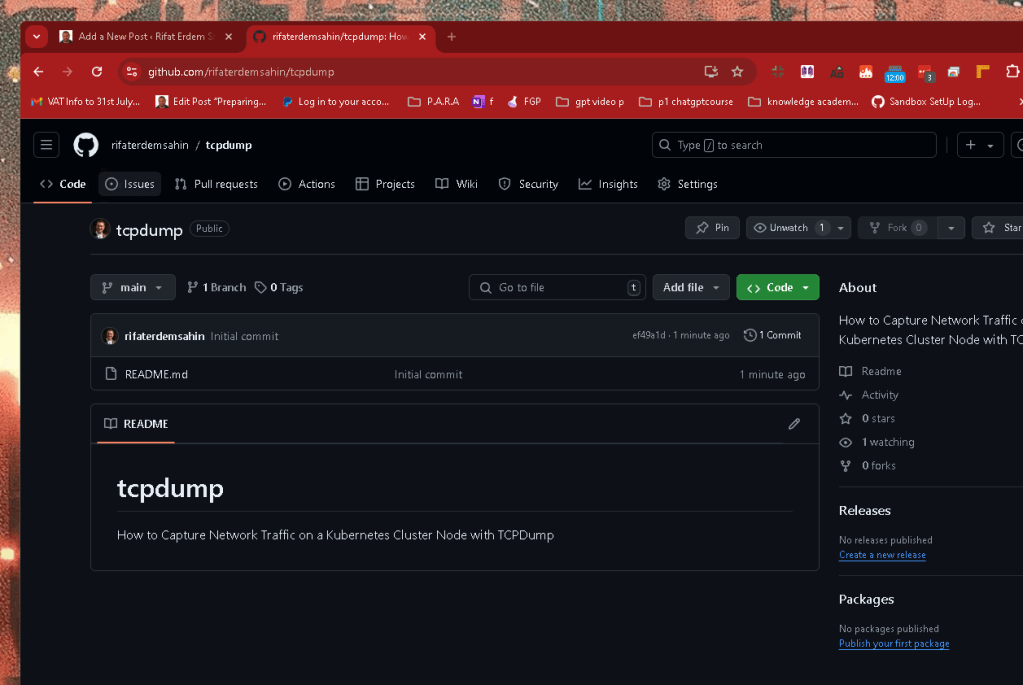Reload the page with the refresh icon
Viewport: 1023px width, 685px height.
[x=97, y=72]
